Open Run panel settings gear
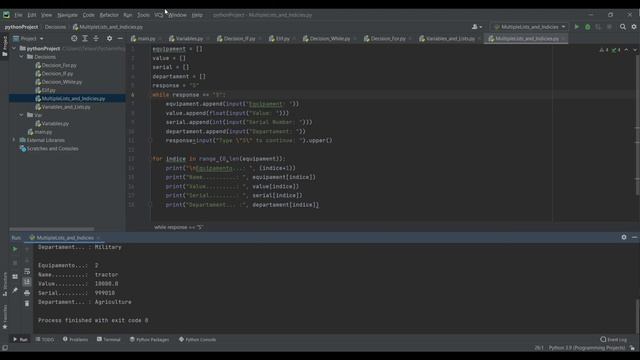This screenshot has width=640, height=360. [624, 237]
